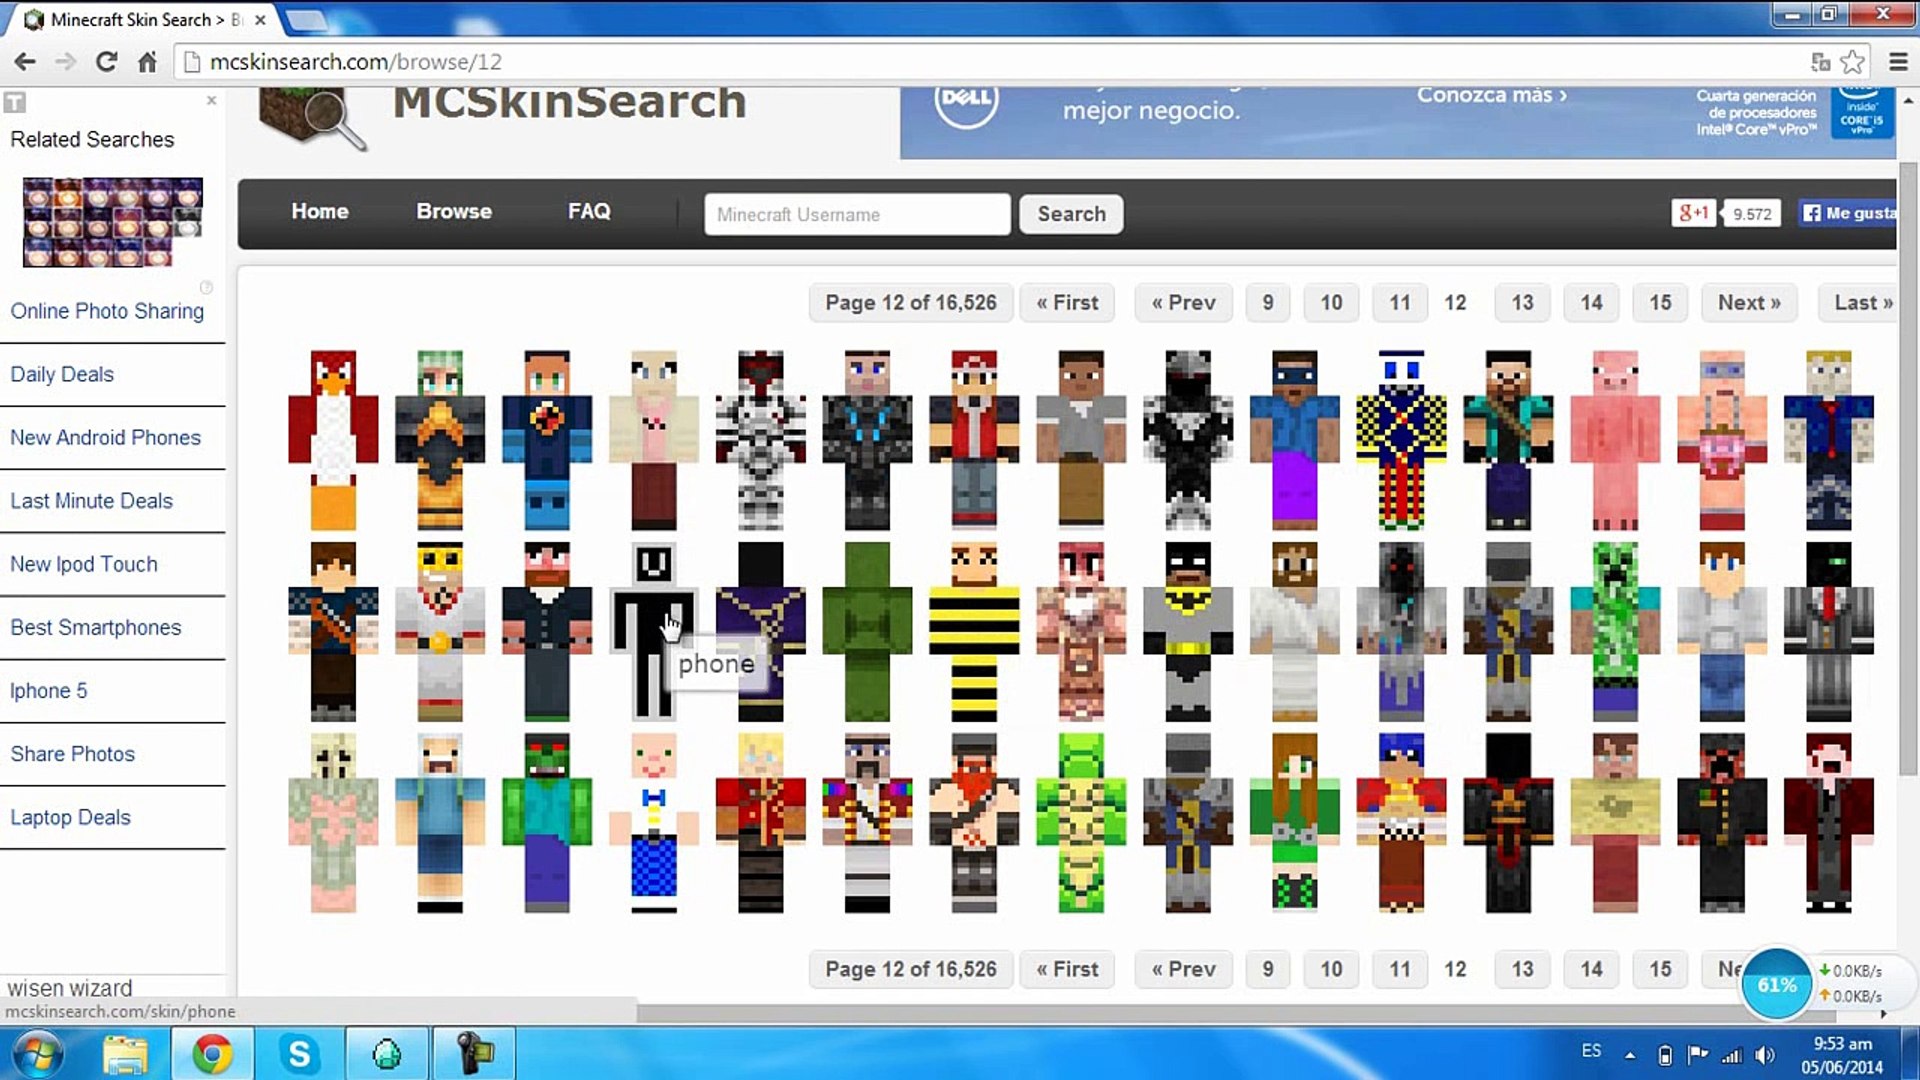Go to page 13 in top pagination
The width and height of the screenshot is (1920, 1080).
[1522, 303]
